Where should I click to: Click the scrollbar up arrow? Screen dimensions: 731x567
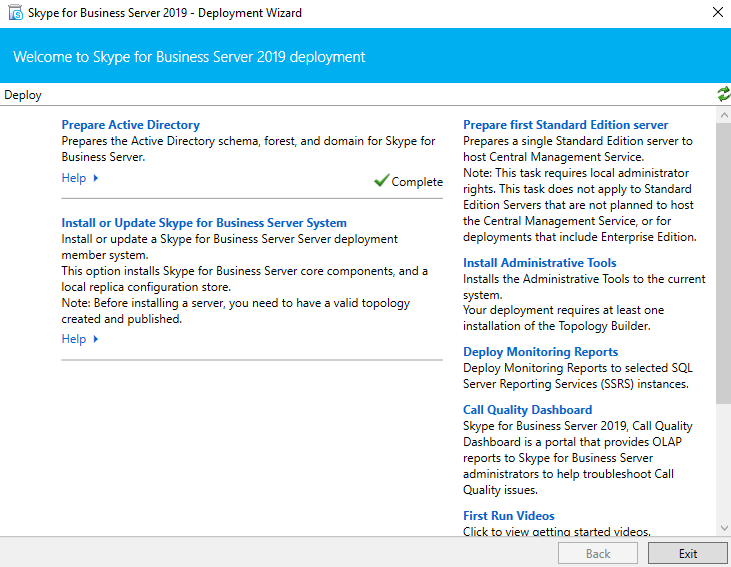[x=724, y=115]
